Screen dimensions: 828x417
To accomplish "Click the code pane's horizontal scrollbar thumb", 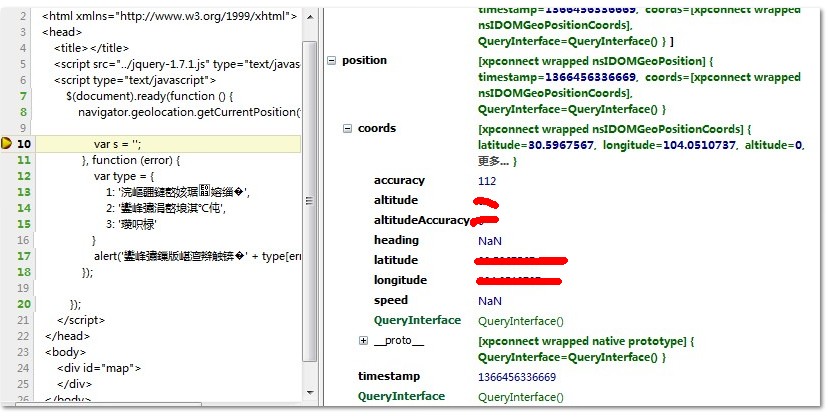I will pos(108,405).
